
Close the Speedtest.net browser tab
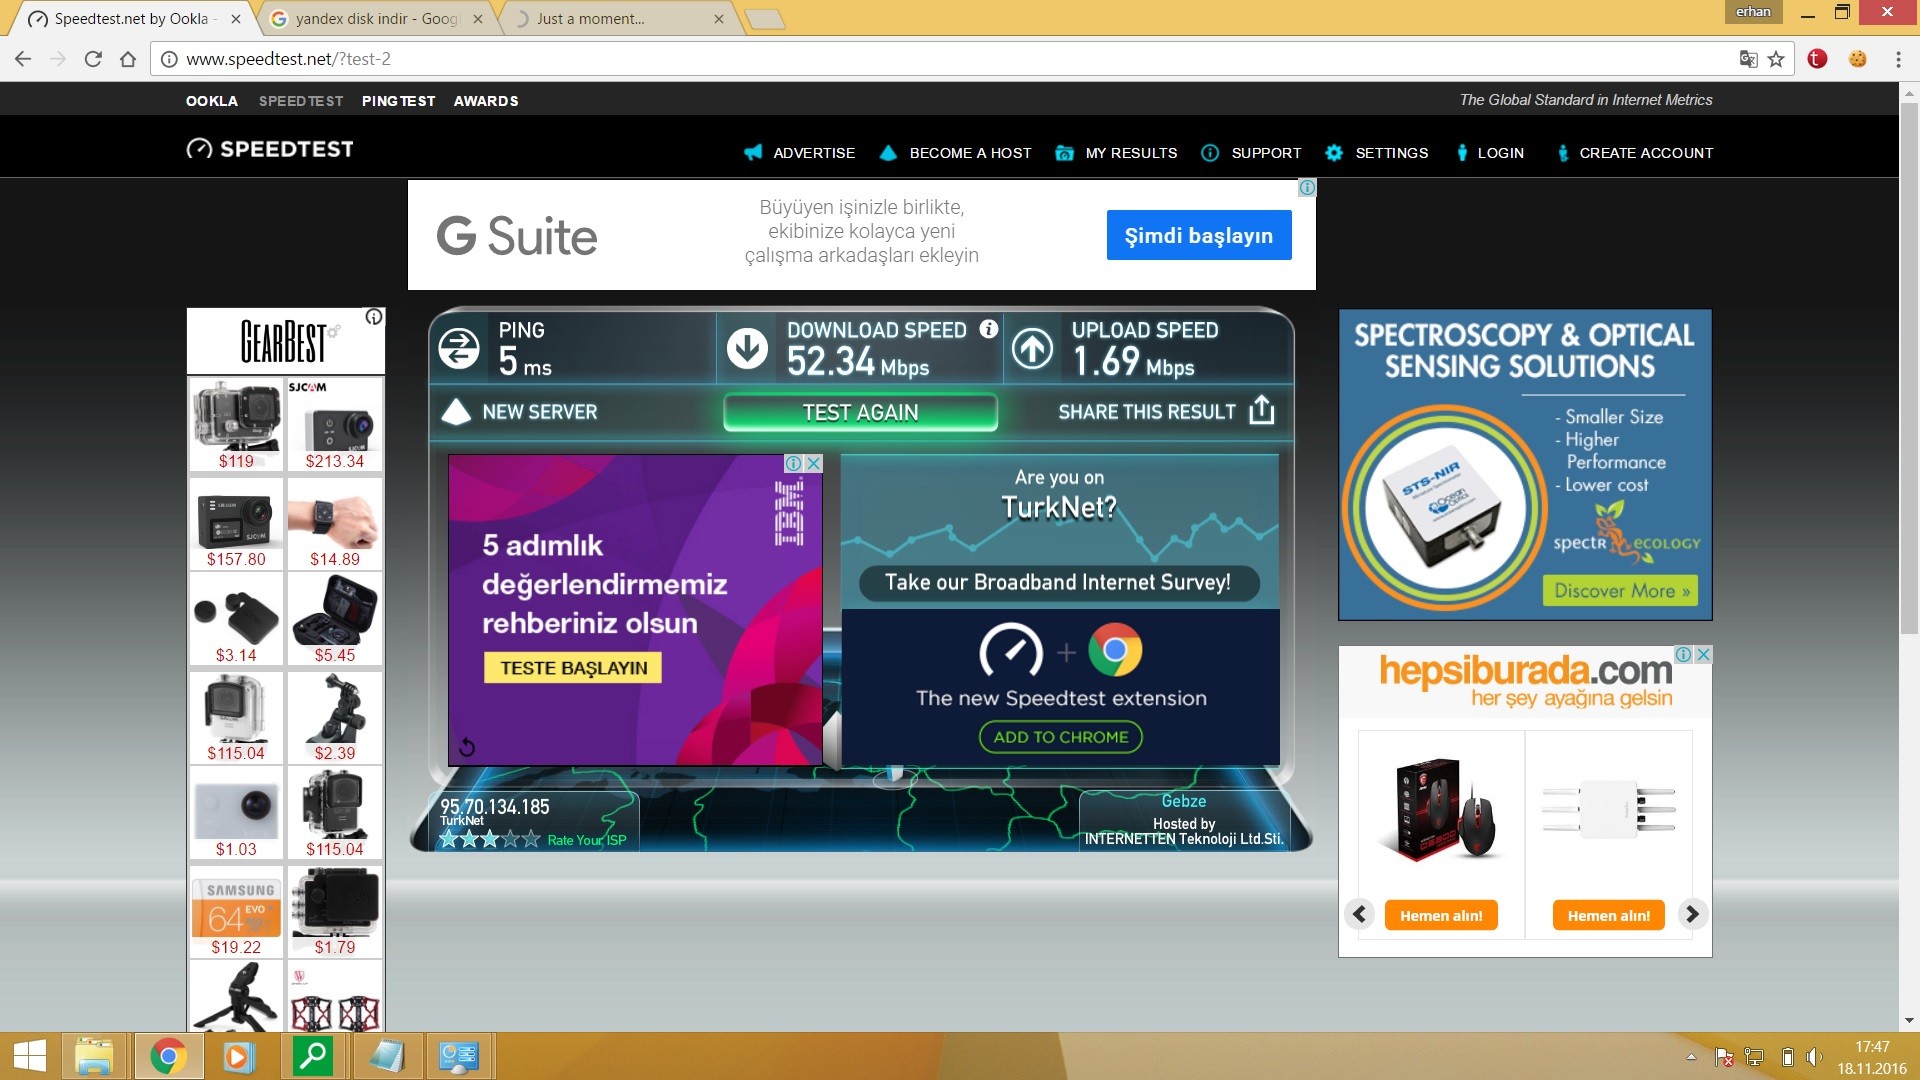pyautogui.click(x=236, y=19)
